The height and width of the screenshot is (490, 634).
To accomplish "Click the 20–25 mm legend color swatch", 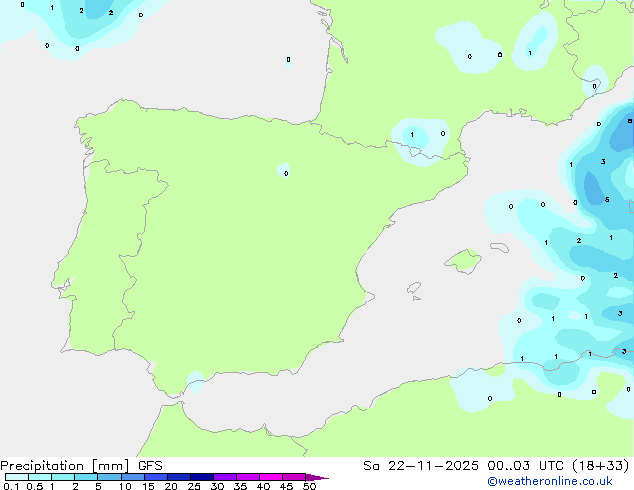I will click(x=179, y=477).
